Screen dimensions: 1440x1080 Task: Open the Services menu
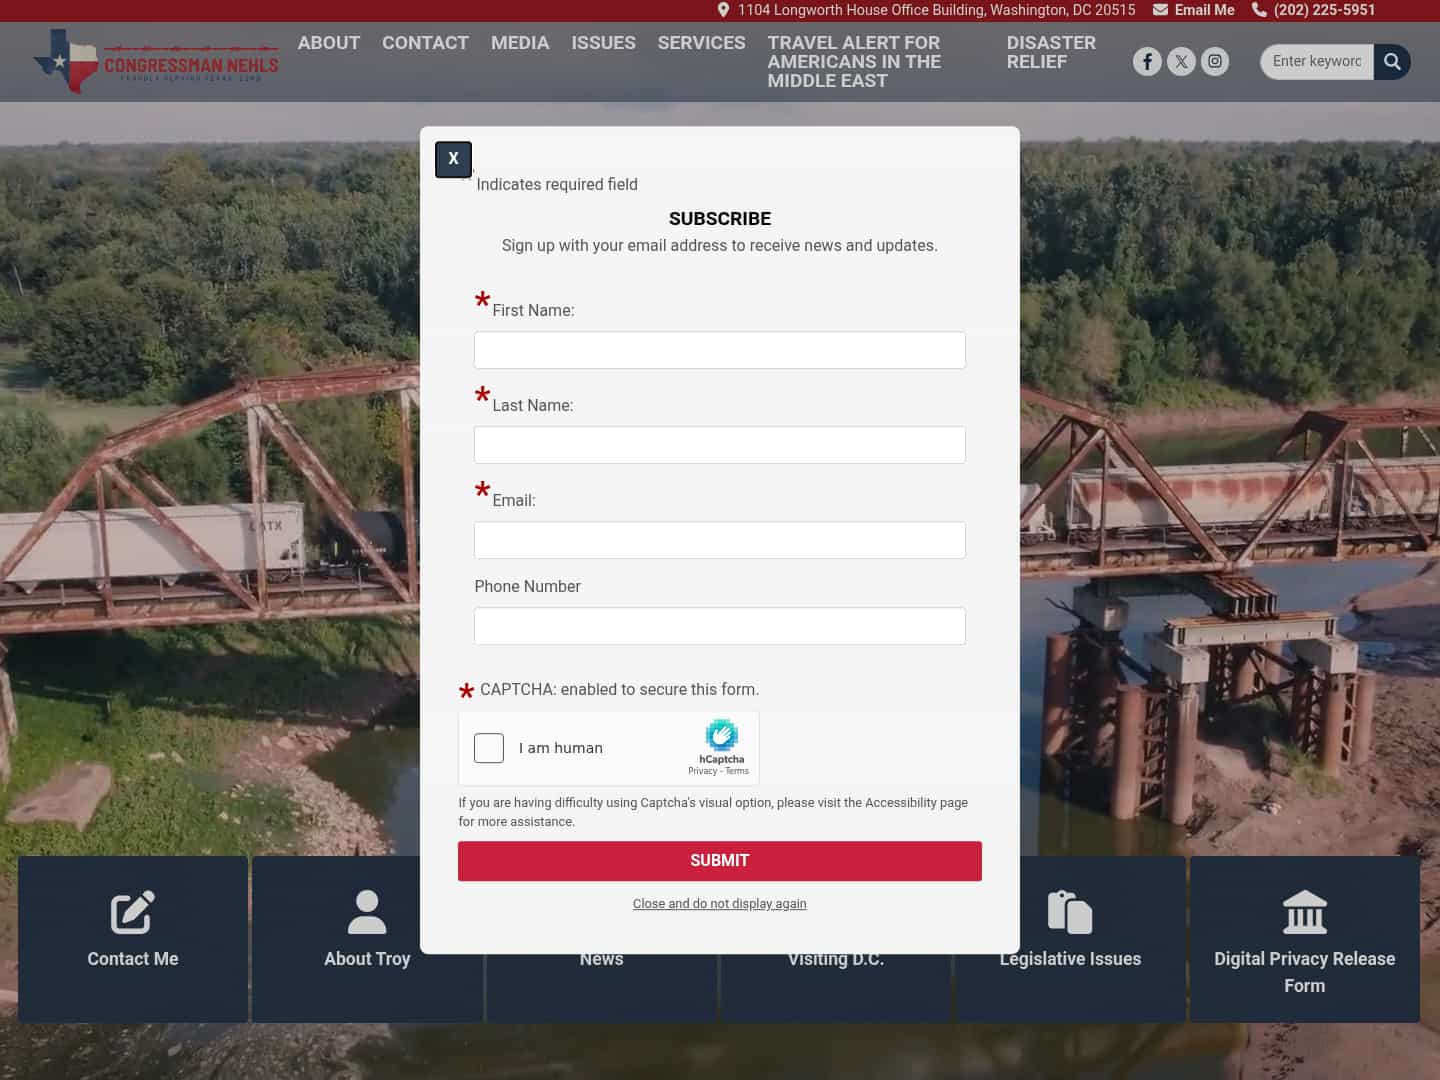click(x=701, y=43)
